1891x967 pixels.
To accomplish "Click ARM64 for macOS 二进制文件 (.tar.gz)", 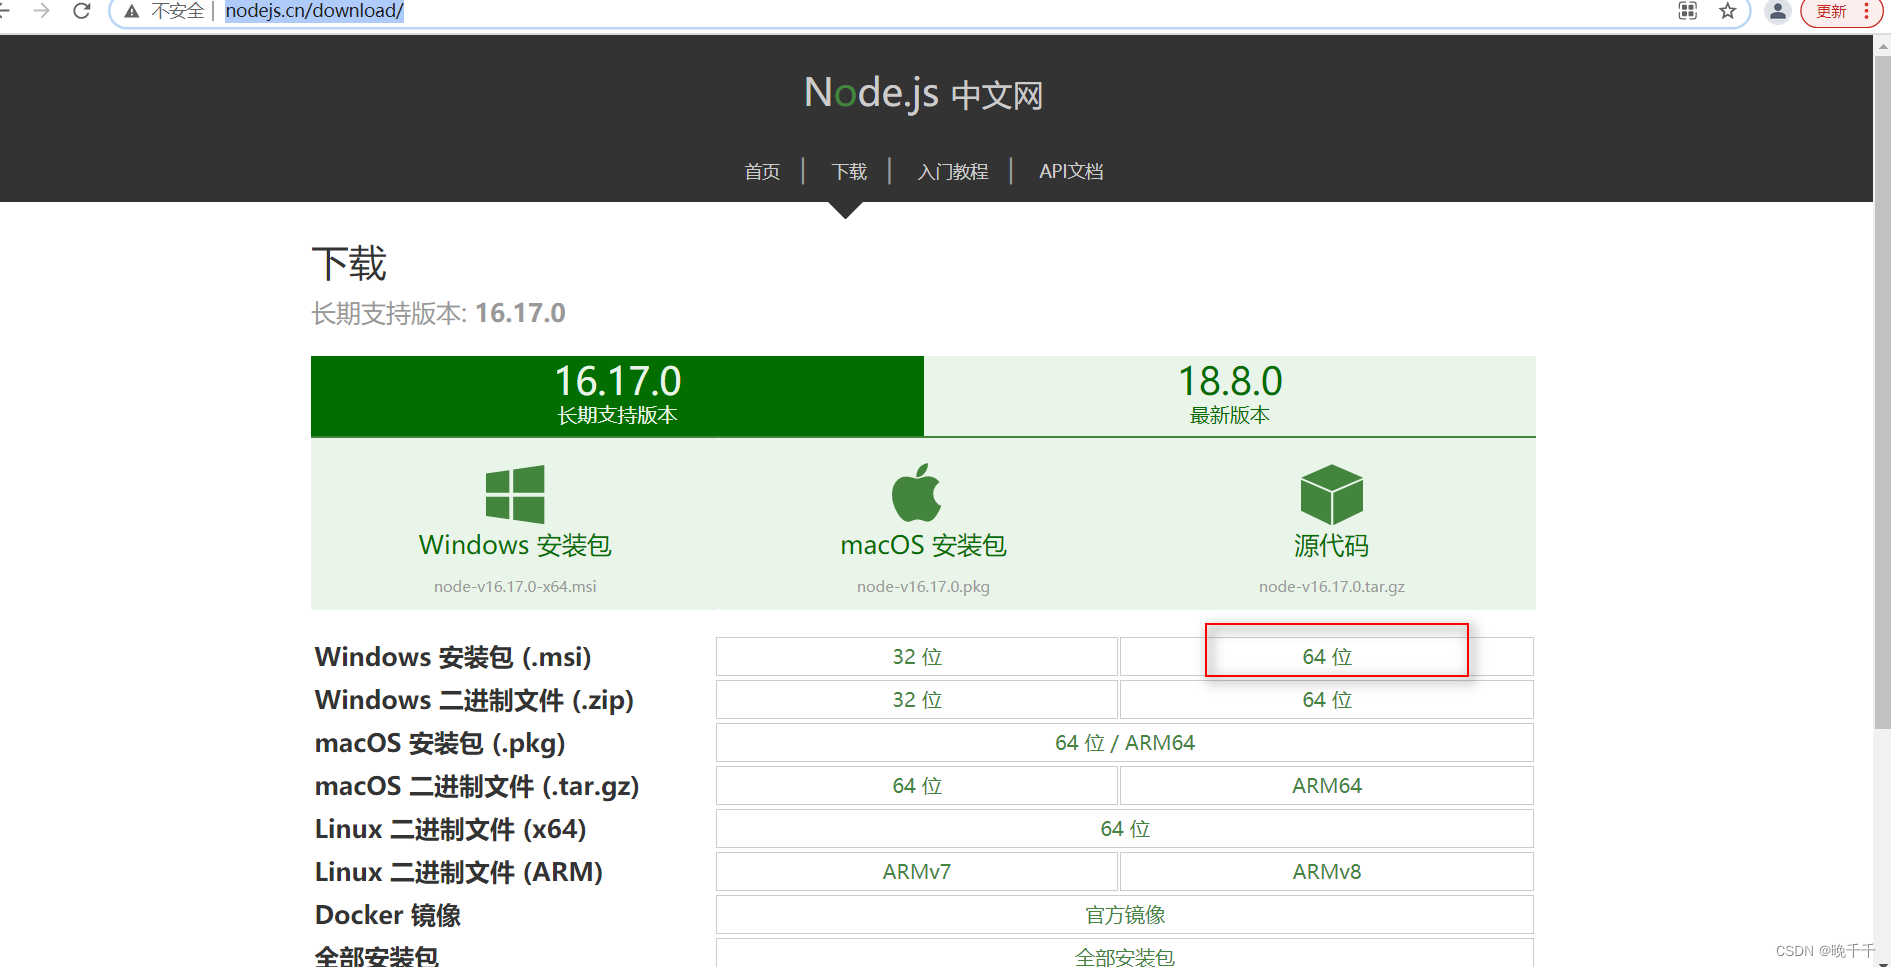I will [1327, 786].
